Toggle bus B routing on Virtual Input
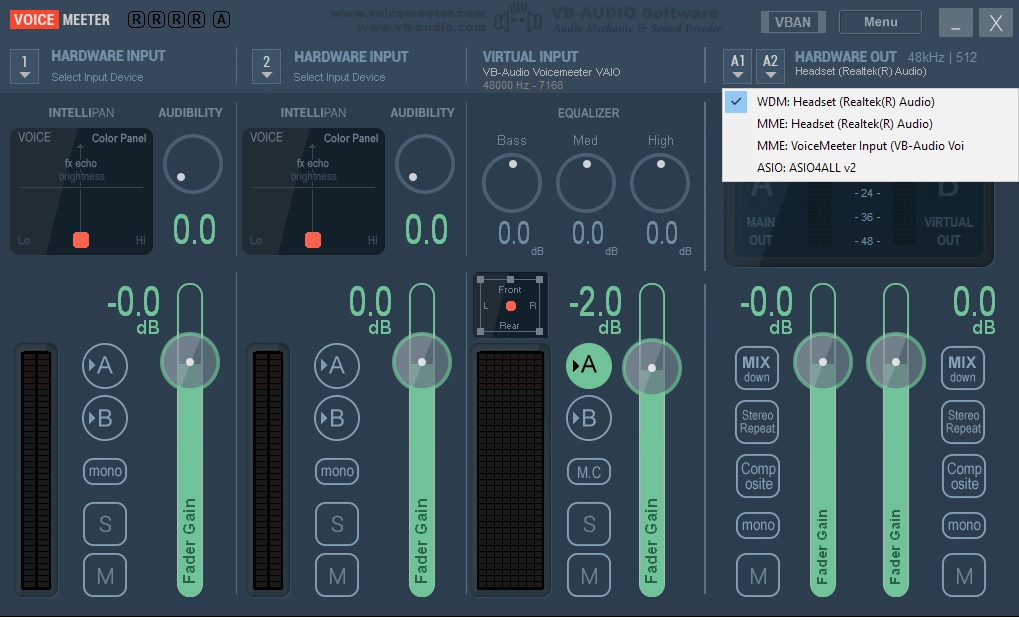Image resolution: width=1019 pixels, height=620 pixels. [x=589, y=418]
